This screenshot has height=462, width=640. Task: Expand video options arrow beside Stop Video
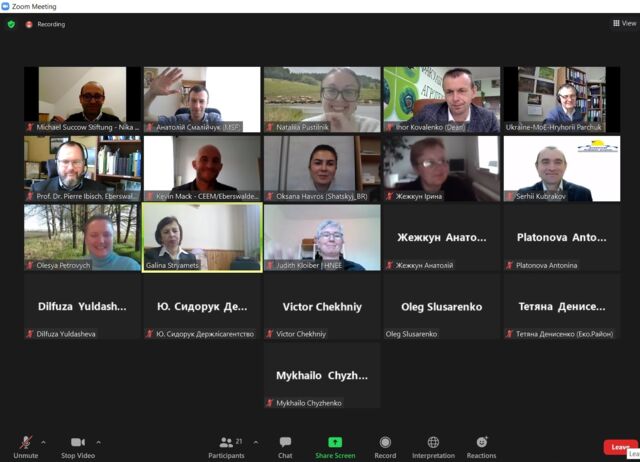tap(98, 442)
